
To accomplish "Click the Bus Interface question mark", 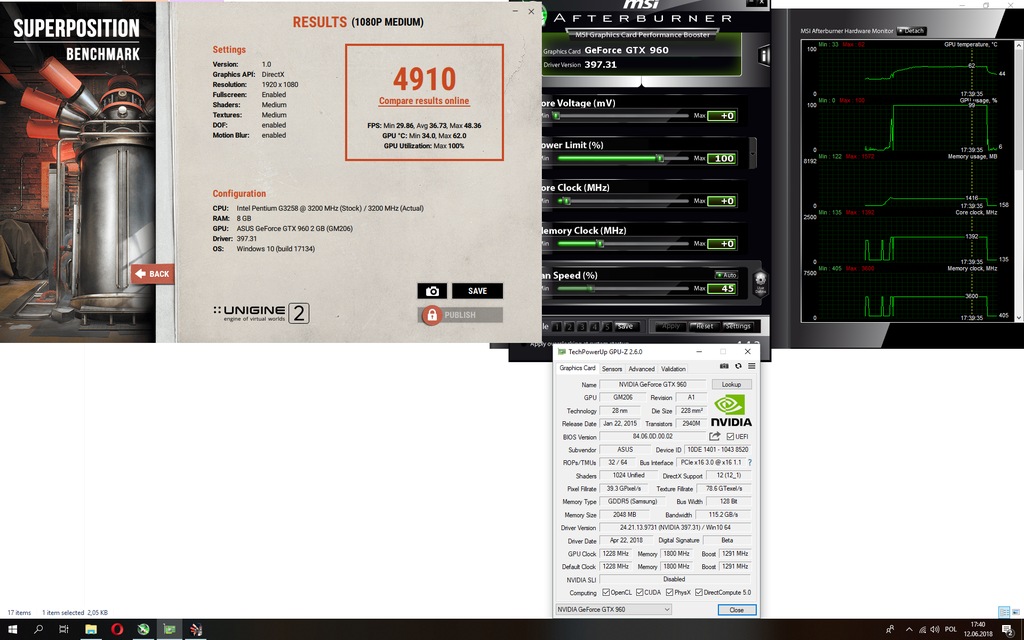I will pos(750,462).
